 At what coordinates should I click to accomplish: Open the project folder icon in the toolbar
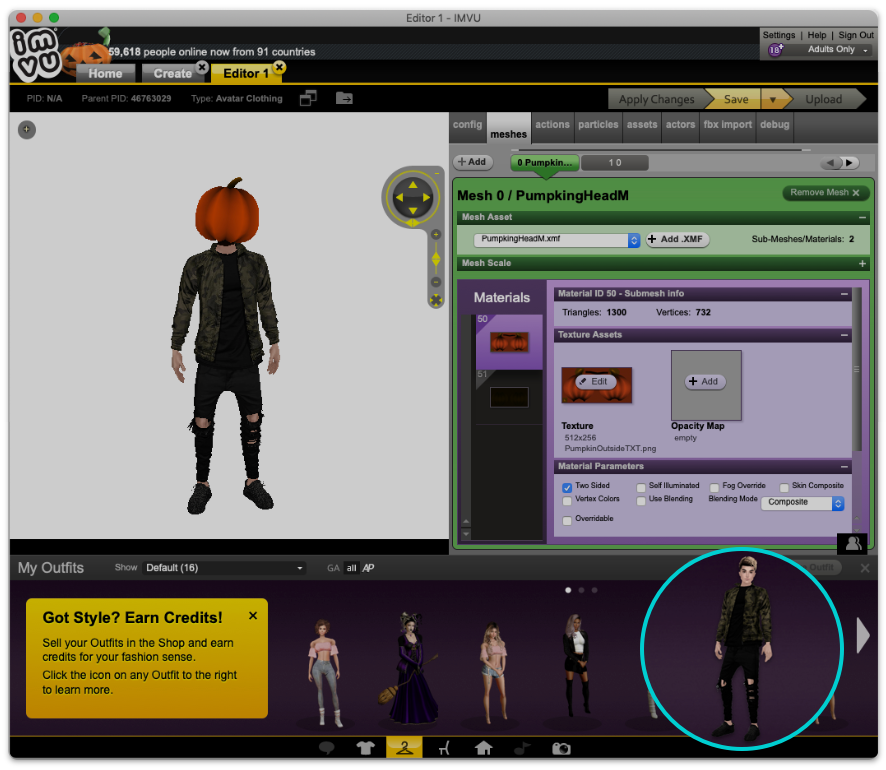tap(344, 98)
